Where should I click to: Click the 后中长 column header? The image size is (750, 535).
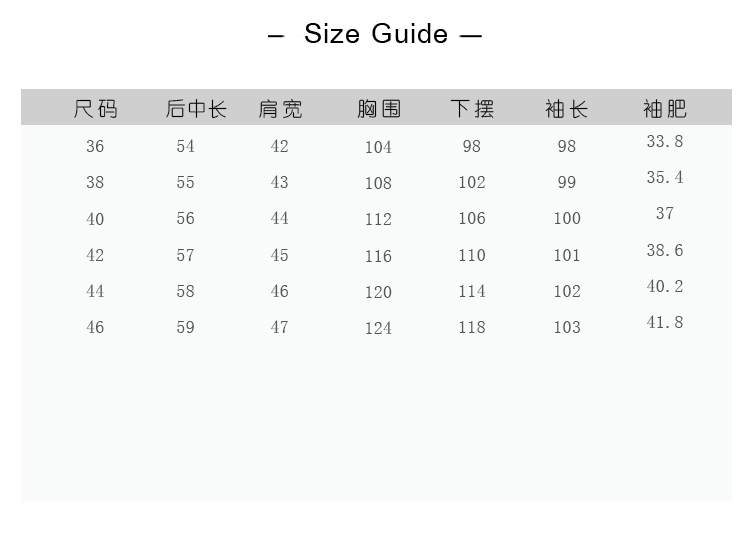(196, 108)
